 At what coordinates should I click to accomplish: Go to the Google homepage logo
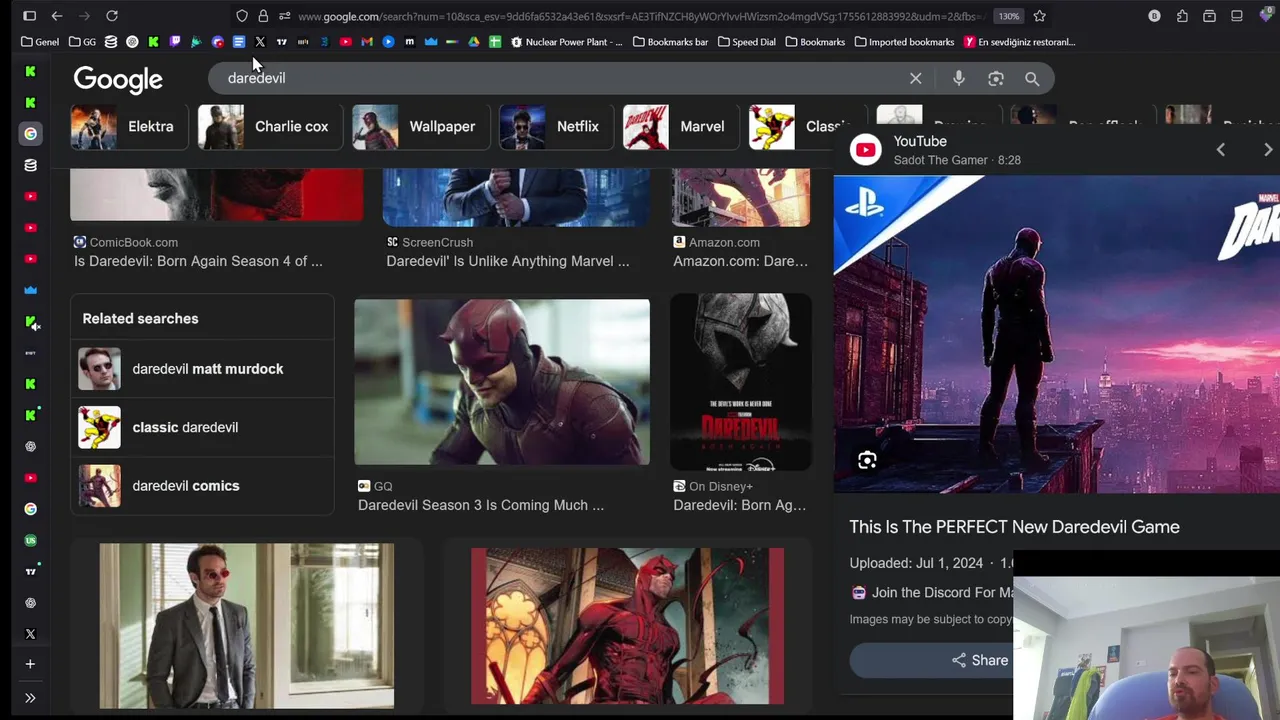(118, 79)
